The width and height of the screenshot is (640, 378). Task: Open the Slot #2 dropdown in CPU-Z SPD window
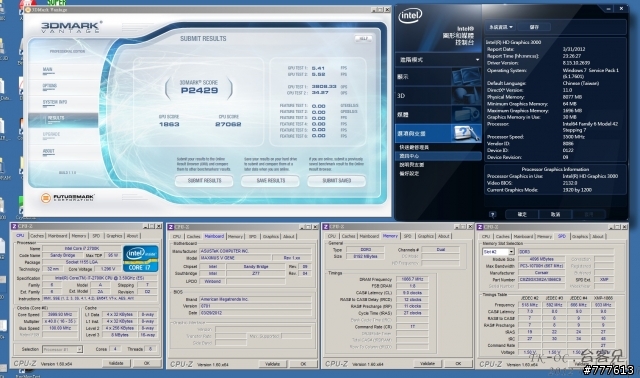[498, 252]
